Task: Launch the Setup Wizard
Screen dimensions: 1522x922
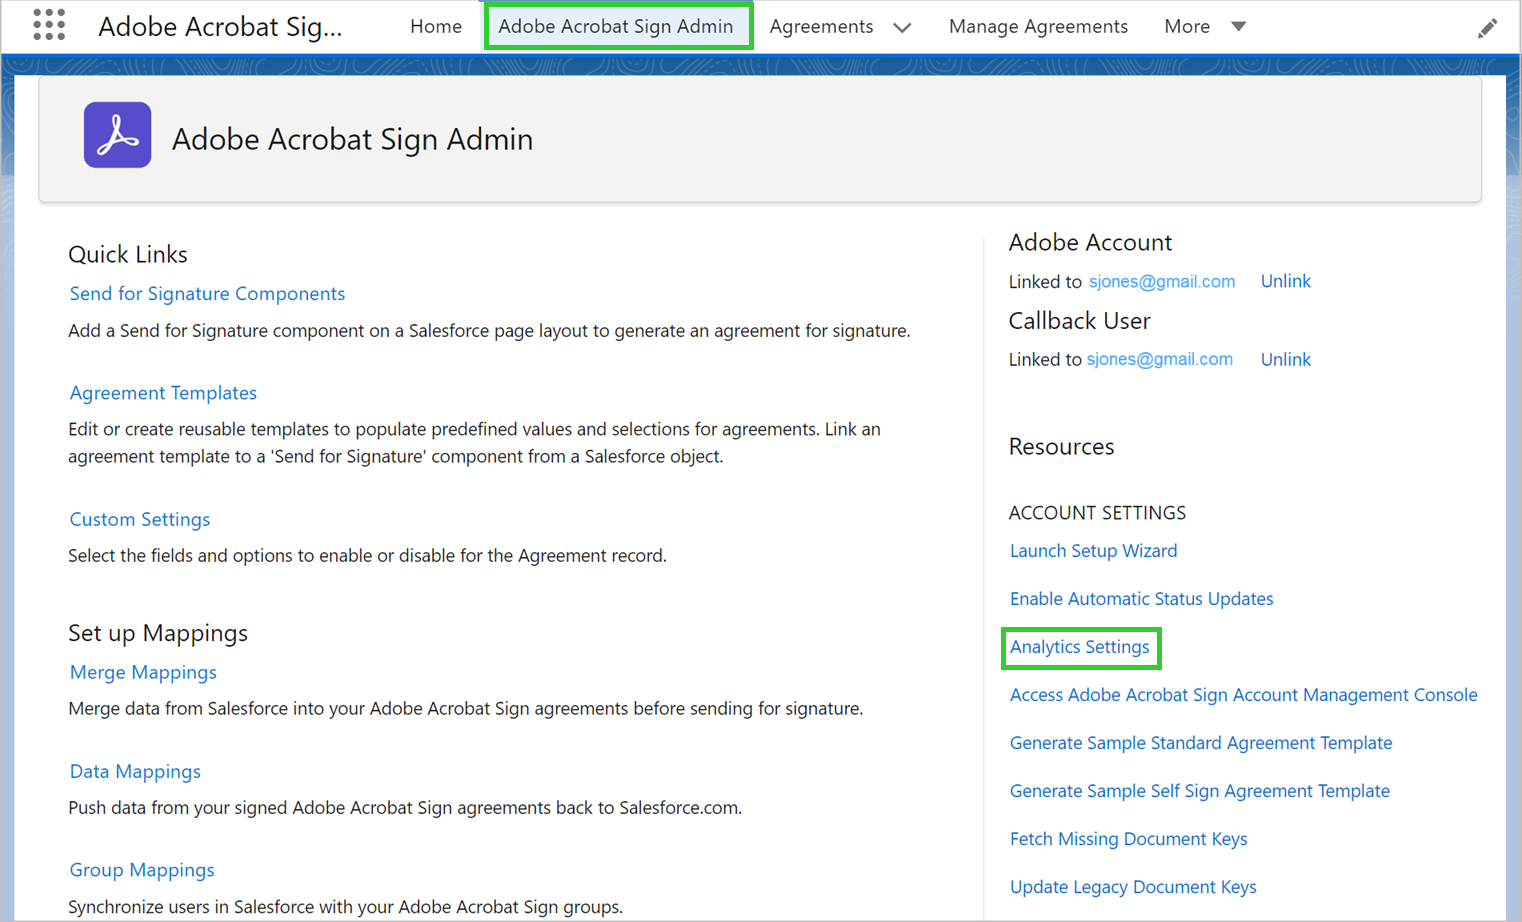Action: click(1093, 550)
